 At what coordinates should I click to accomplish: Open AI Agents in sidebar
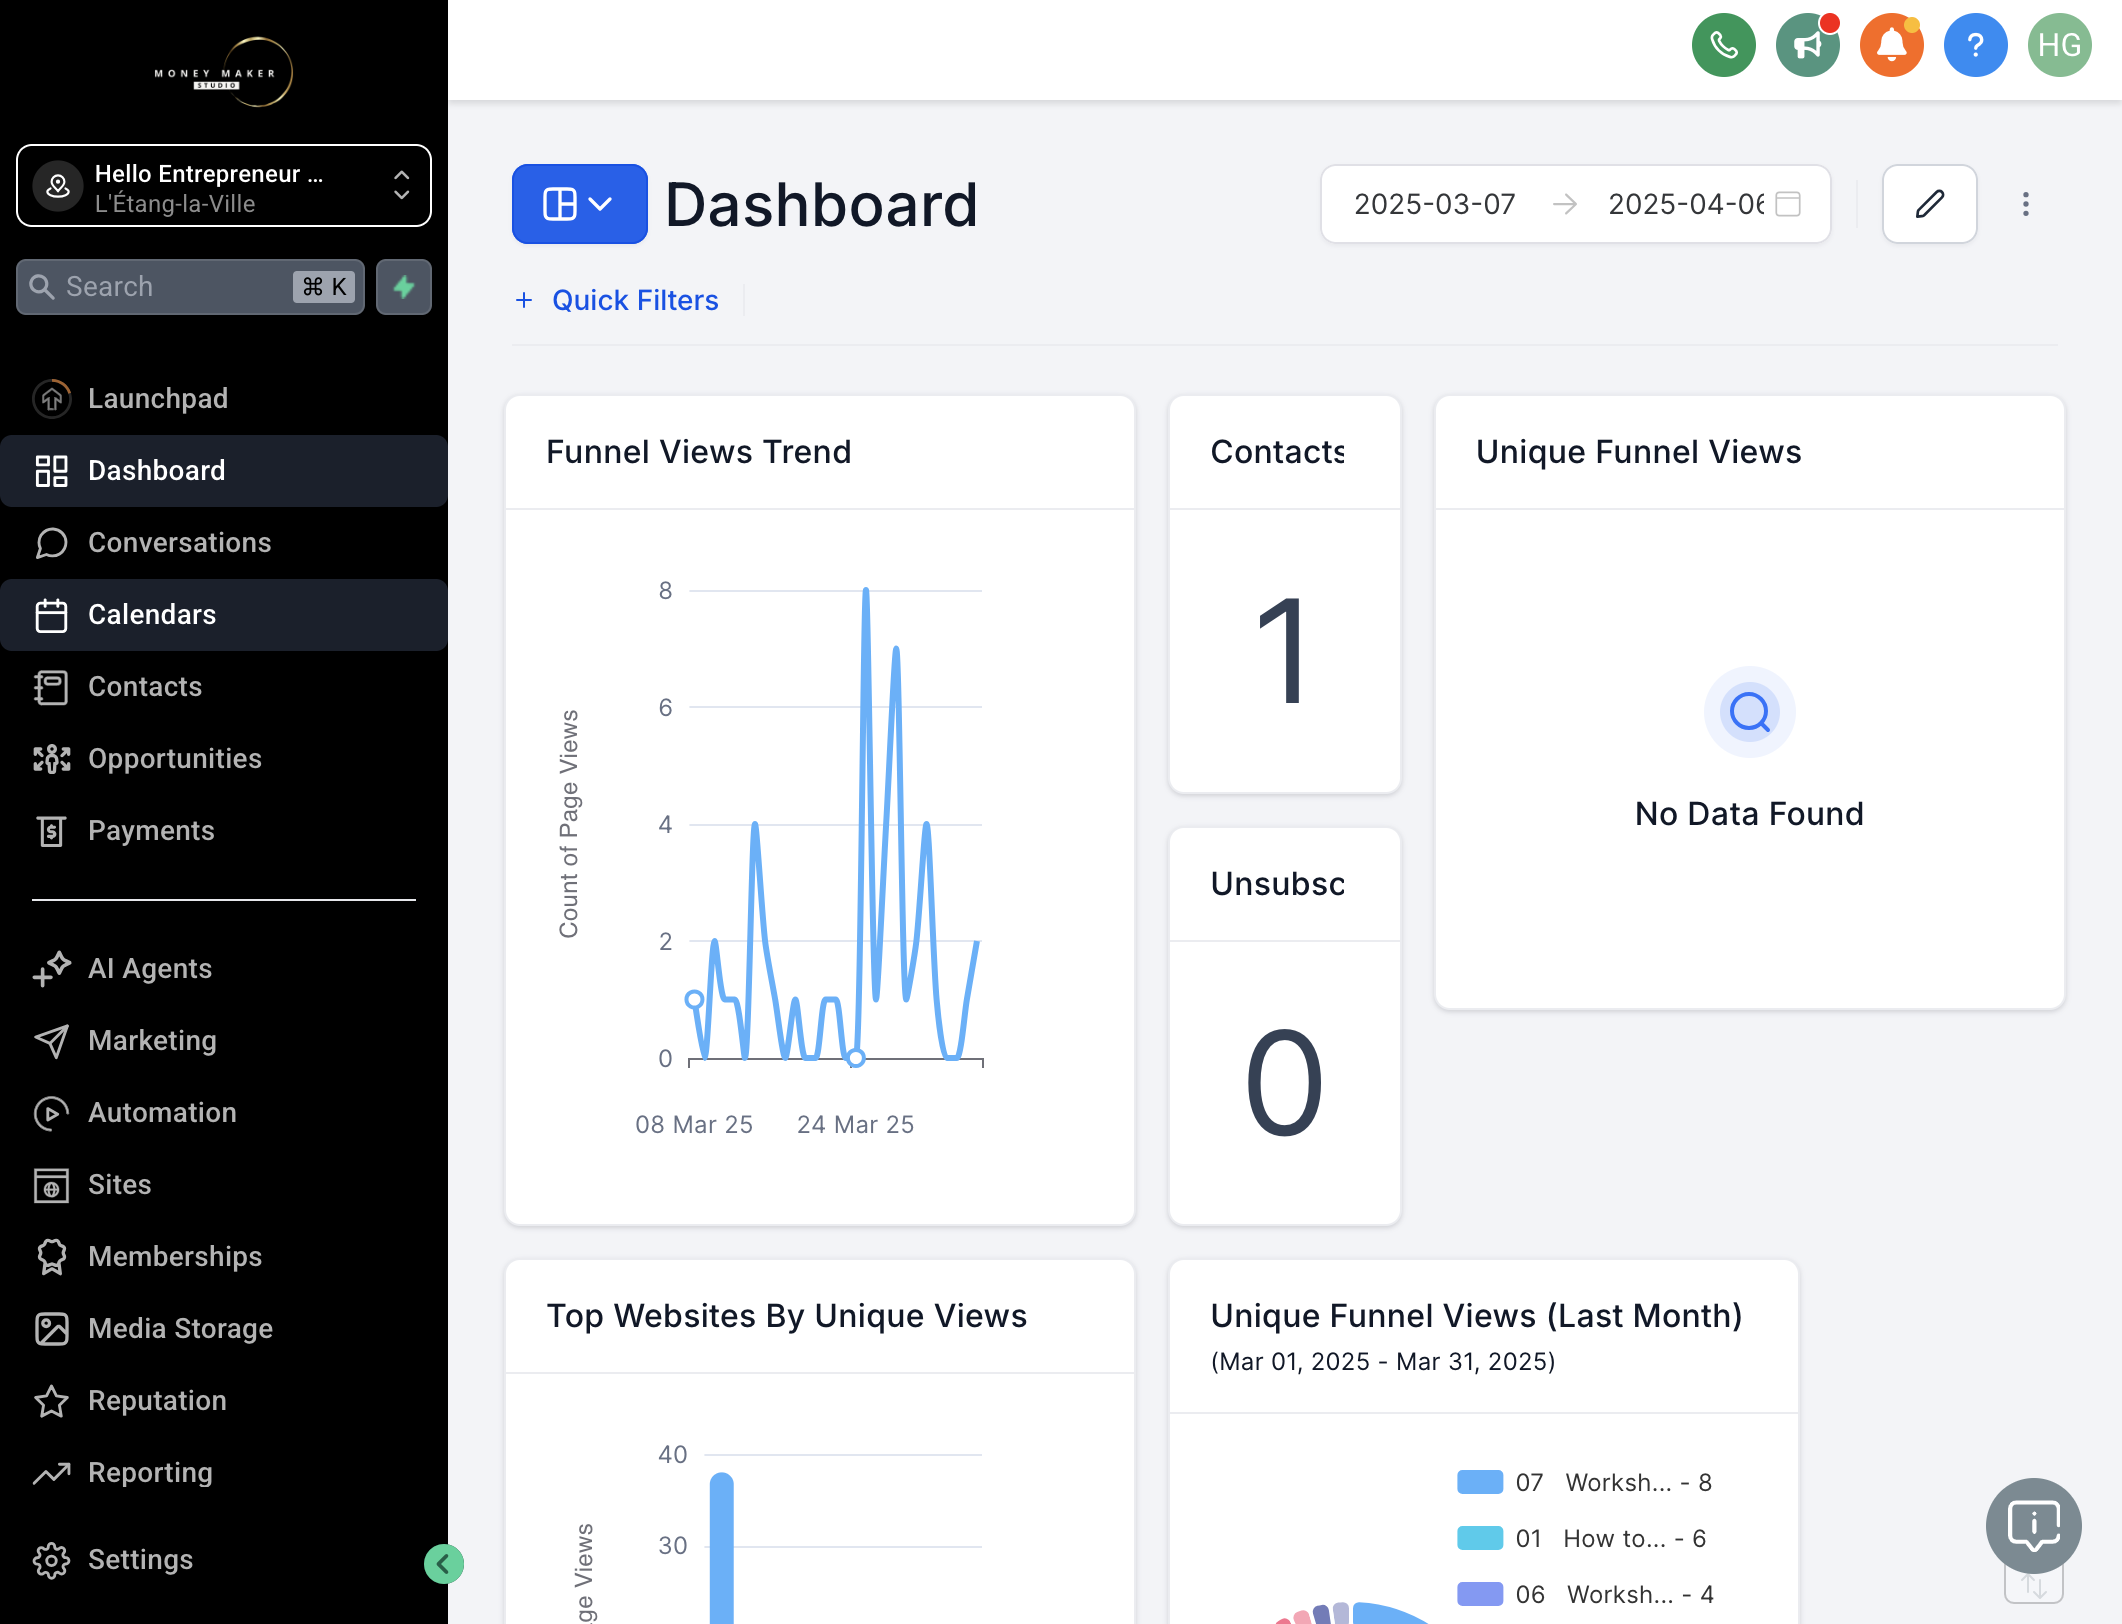click(223, 969)
